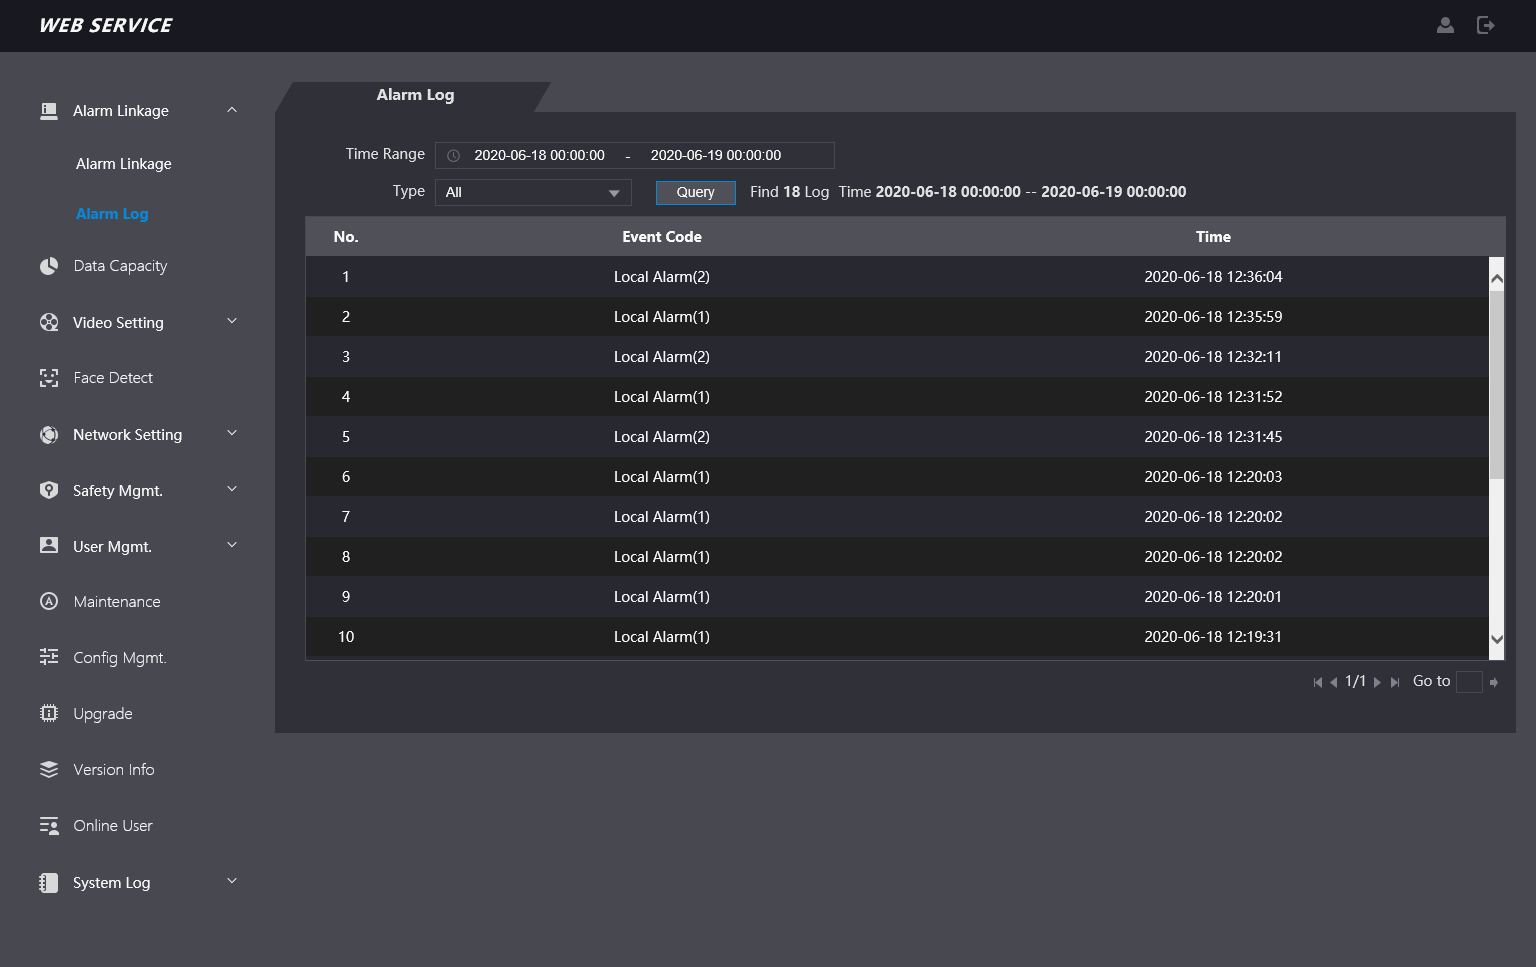Expand the System Log submenu
Viewport: 1536px width, 967px height.
coord(232,882)
